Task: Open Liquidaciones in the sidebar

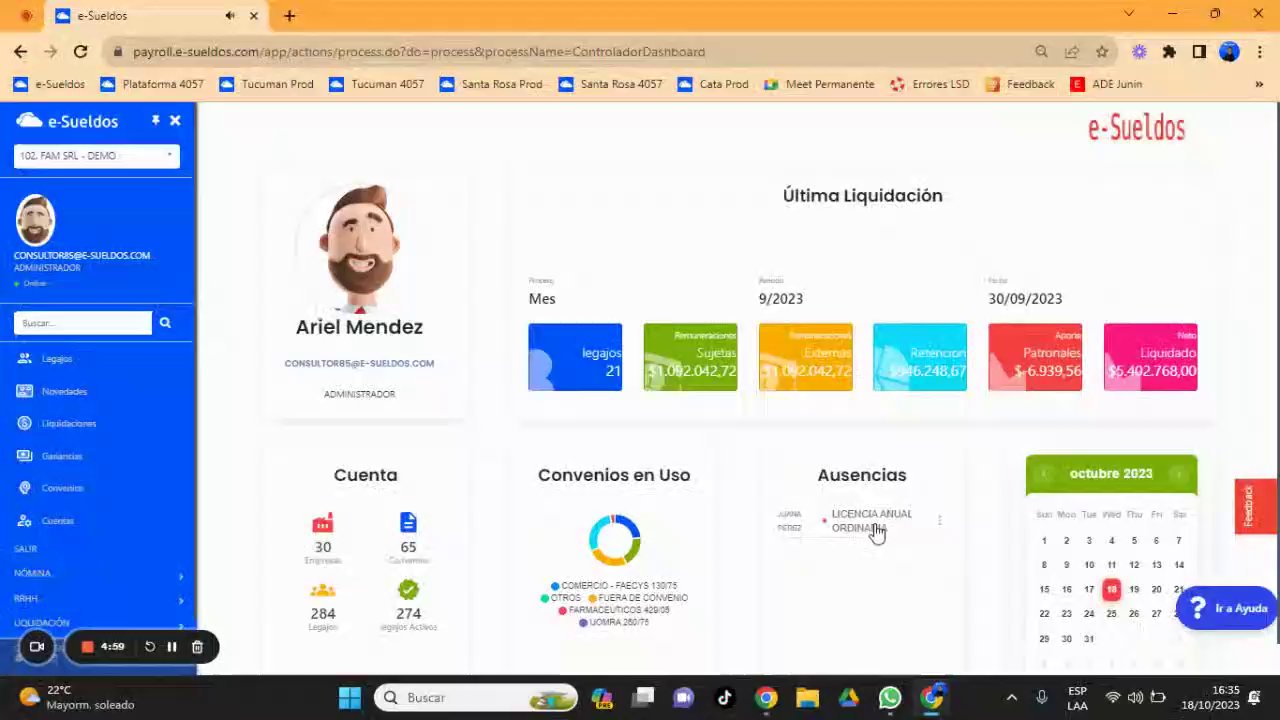Action: [68, 424]
